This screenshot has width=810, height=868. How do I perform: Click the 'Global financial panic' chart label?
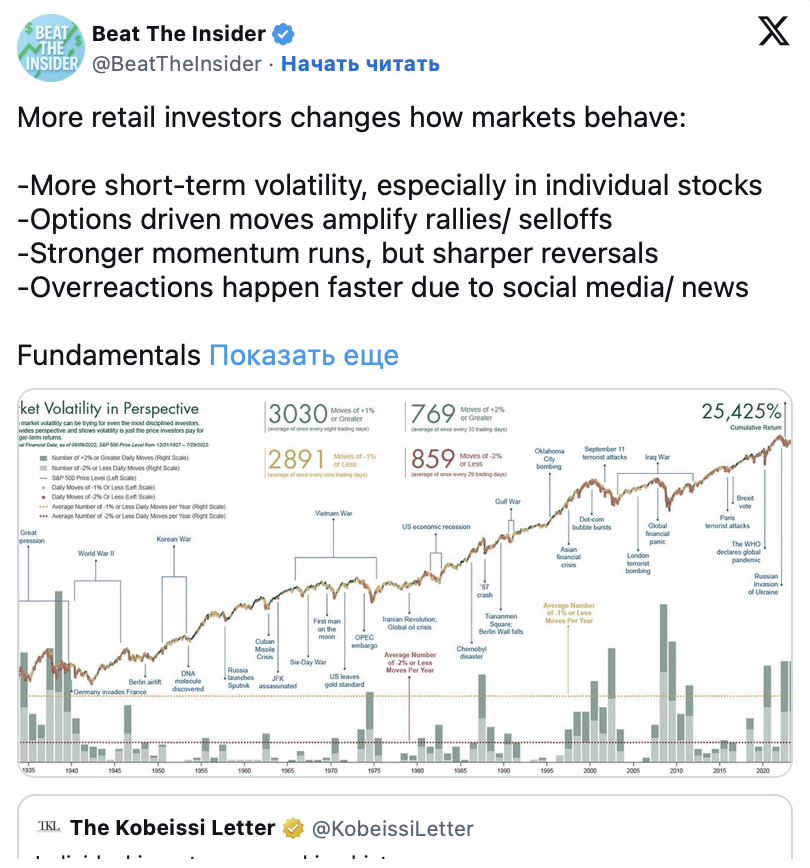tap(657, 534)
